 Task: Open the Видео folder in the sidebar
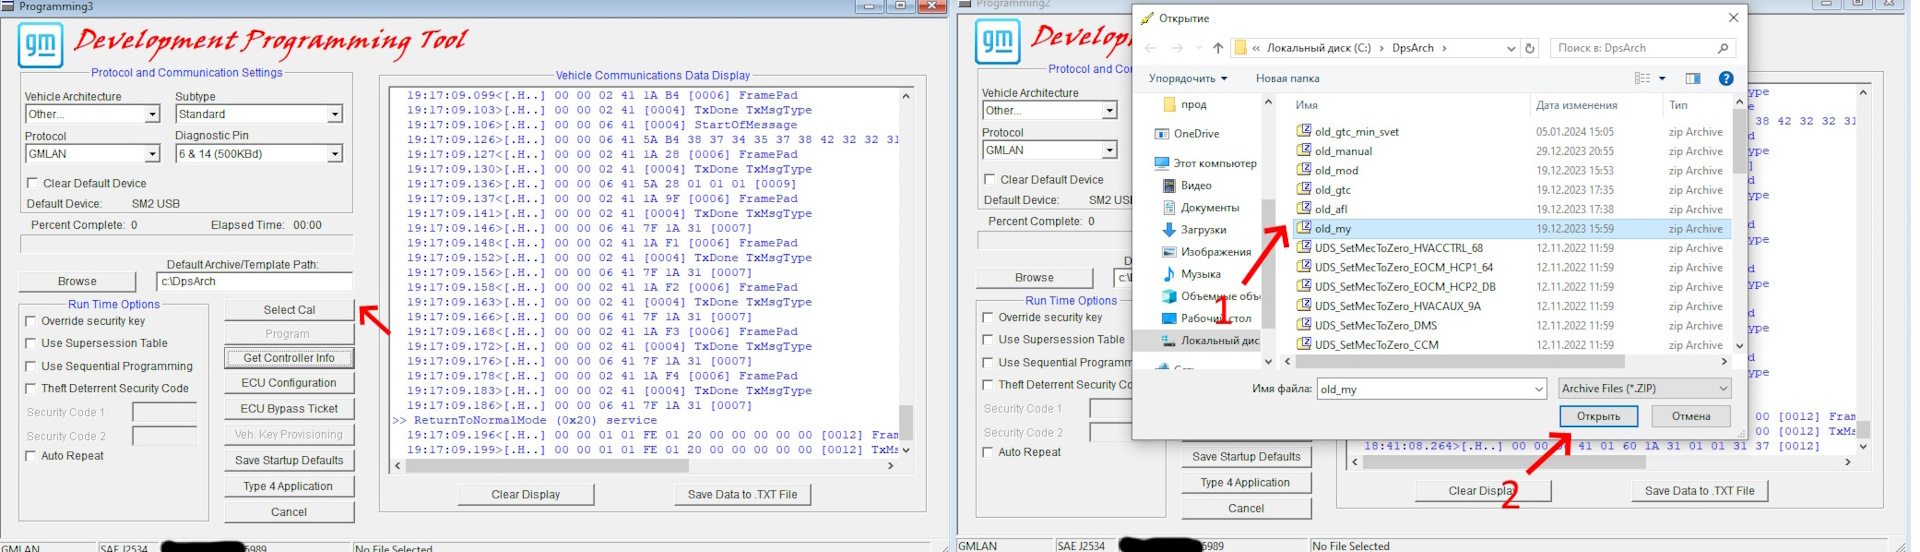pyautogui.click(x=1188, y=185)
